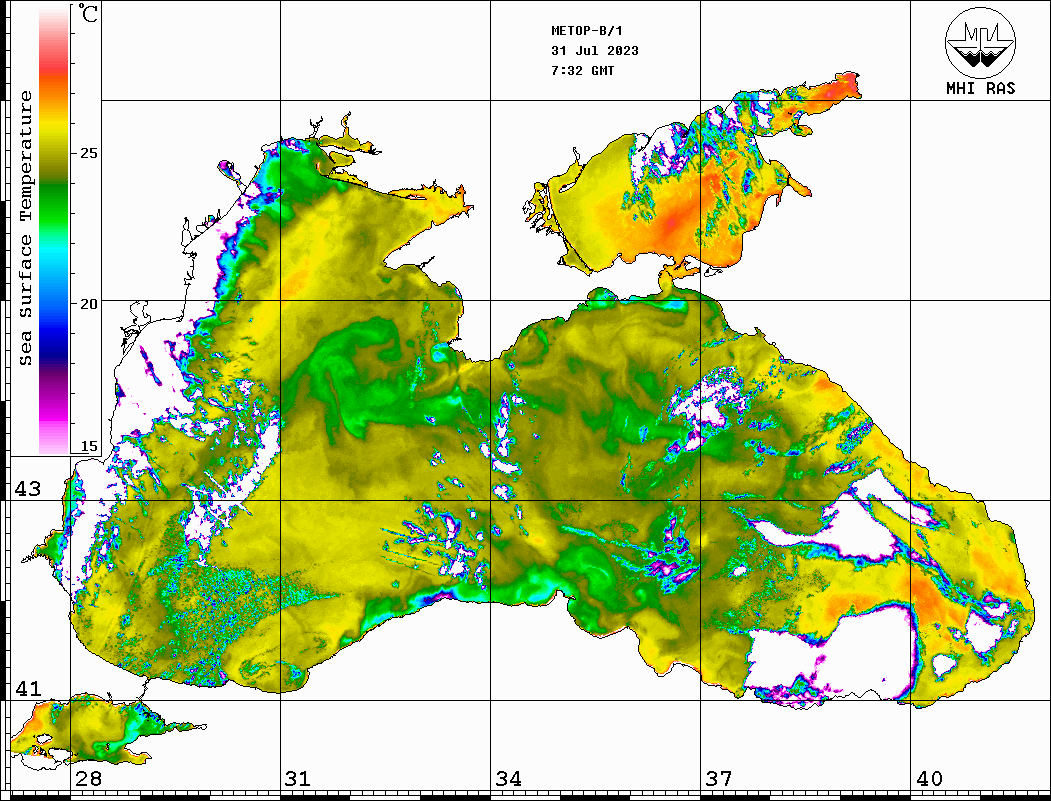1051x801 pixels.
Task: Click longitude label 37
Action: click(x=719, y=778)
